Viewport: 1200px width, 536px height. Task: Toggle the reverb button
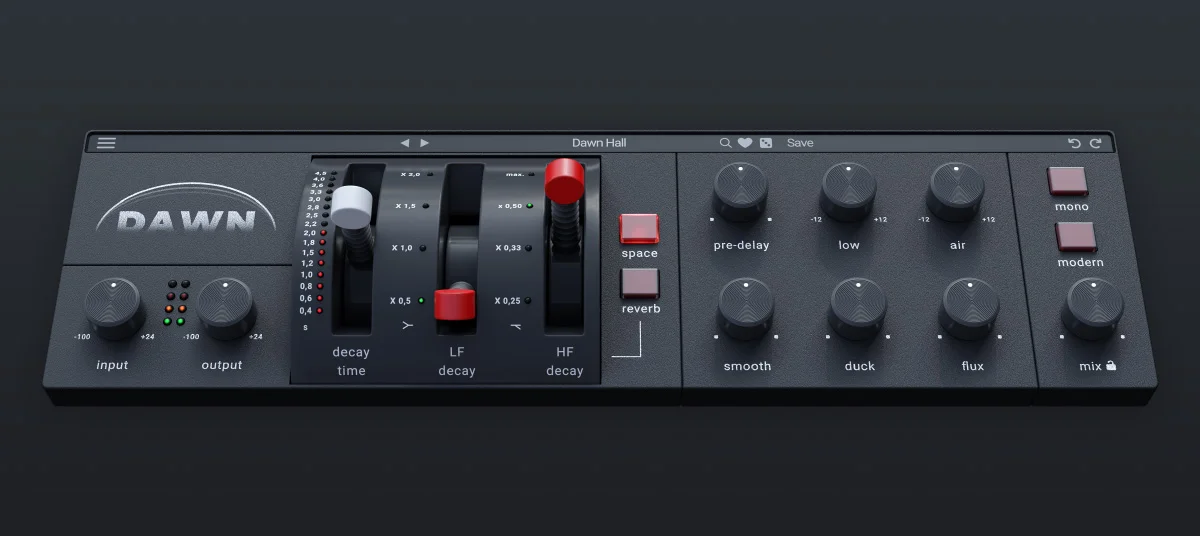pyautogui.click(x=640, y=284)
